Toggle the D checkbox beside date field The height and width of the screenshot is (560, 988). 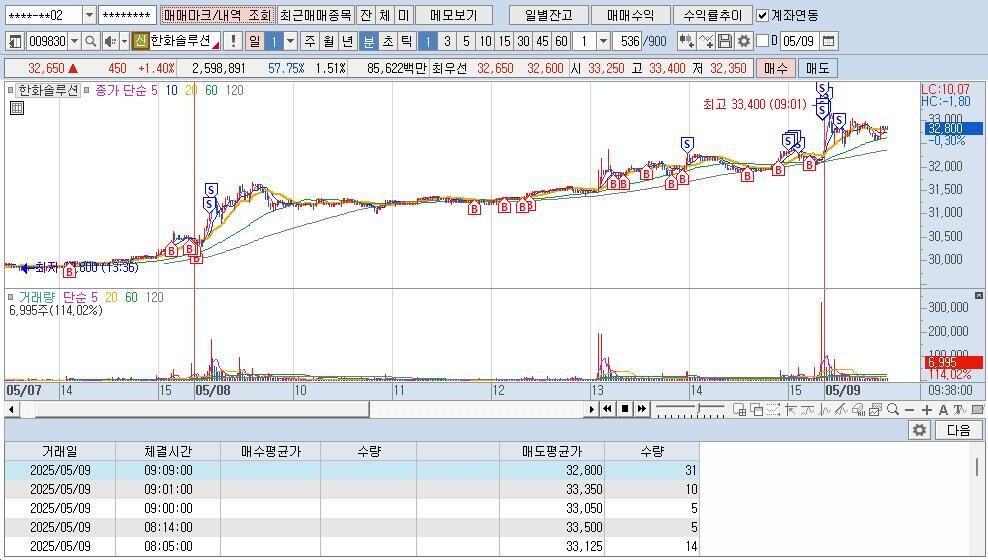click(x=762, y=41)
